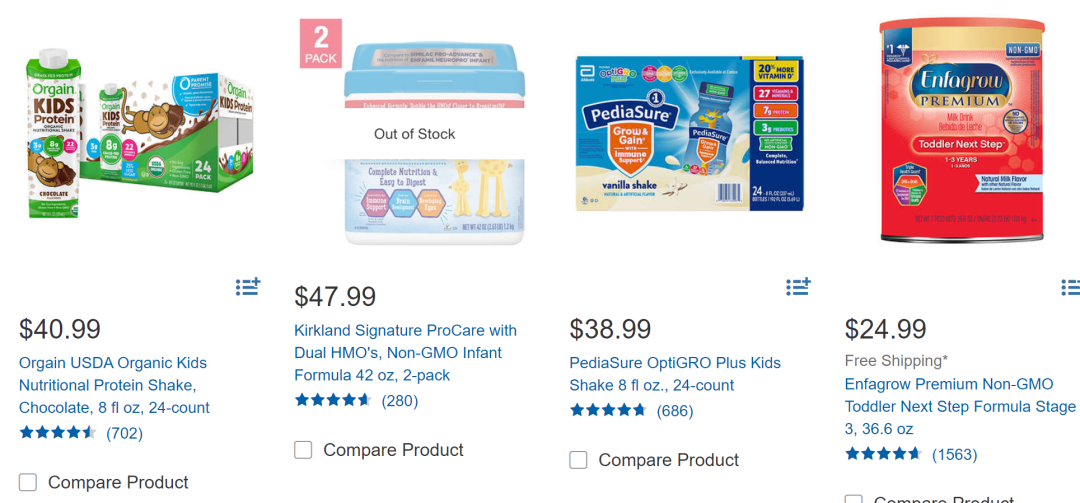
Task: Check Compare Product for Orgain Kids shake
Action: (28, 482)
